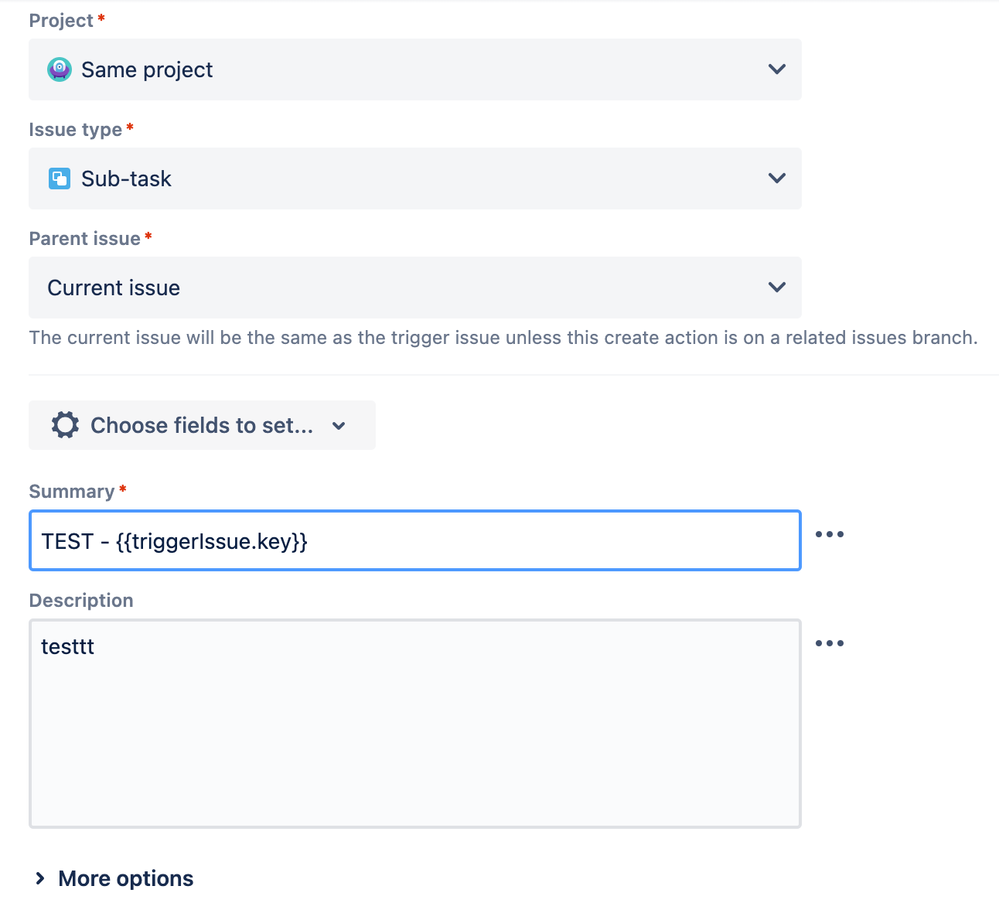Click the Project dropdown chevron arrow
Viewport: 999px width, 906px height.
click(776, 70)
